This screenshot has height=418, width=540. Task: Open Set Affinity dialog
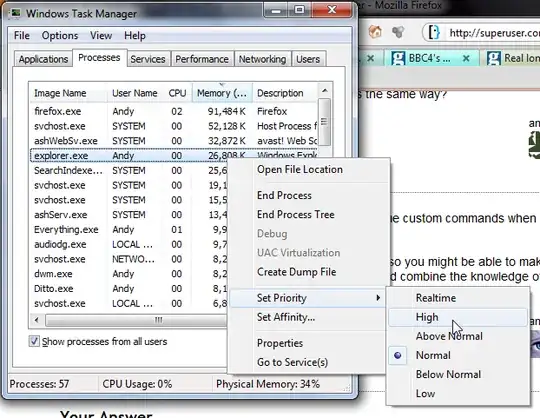[x=308, y=317]
